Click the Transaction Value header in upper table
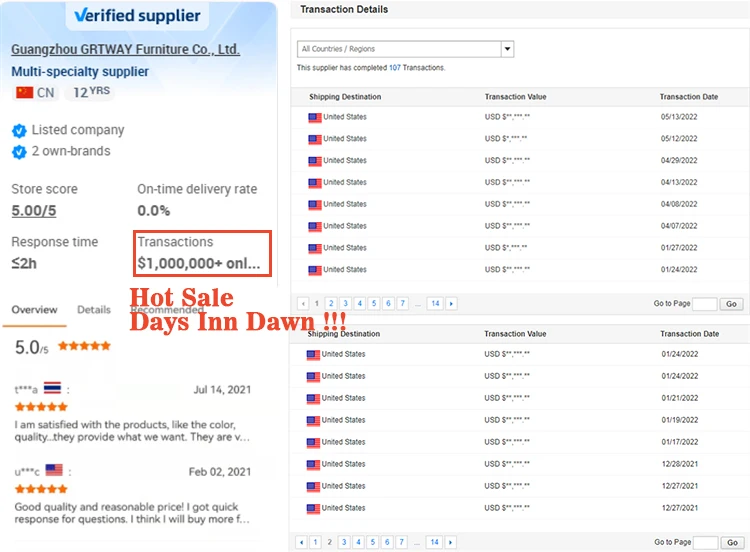Image resolution: width=750 pixels, height=552 pixels. [x=515, y=97]
